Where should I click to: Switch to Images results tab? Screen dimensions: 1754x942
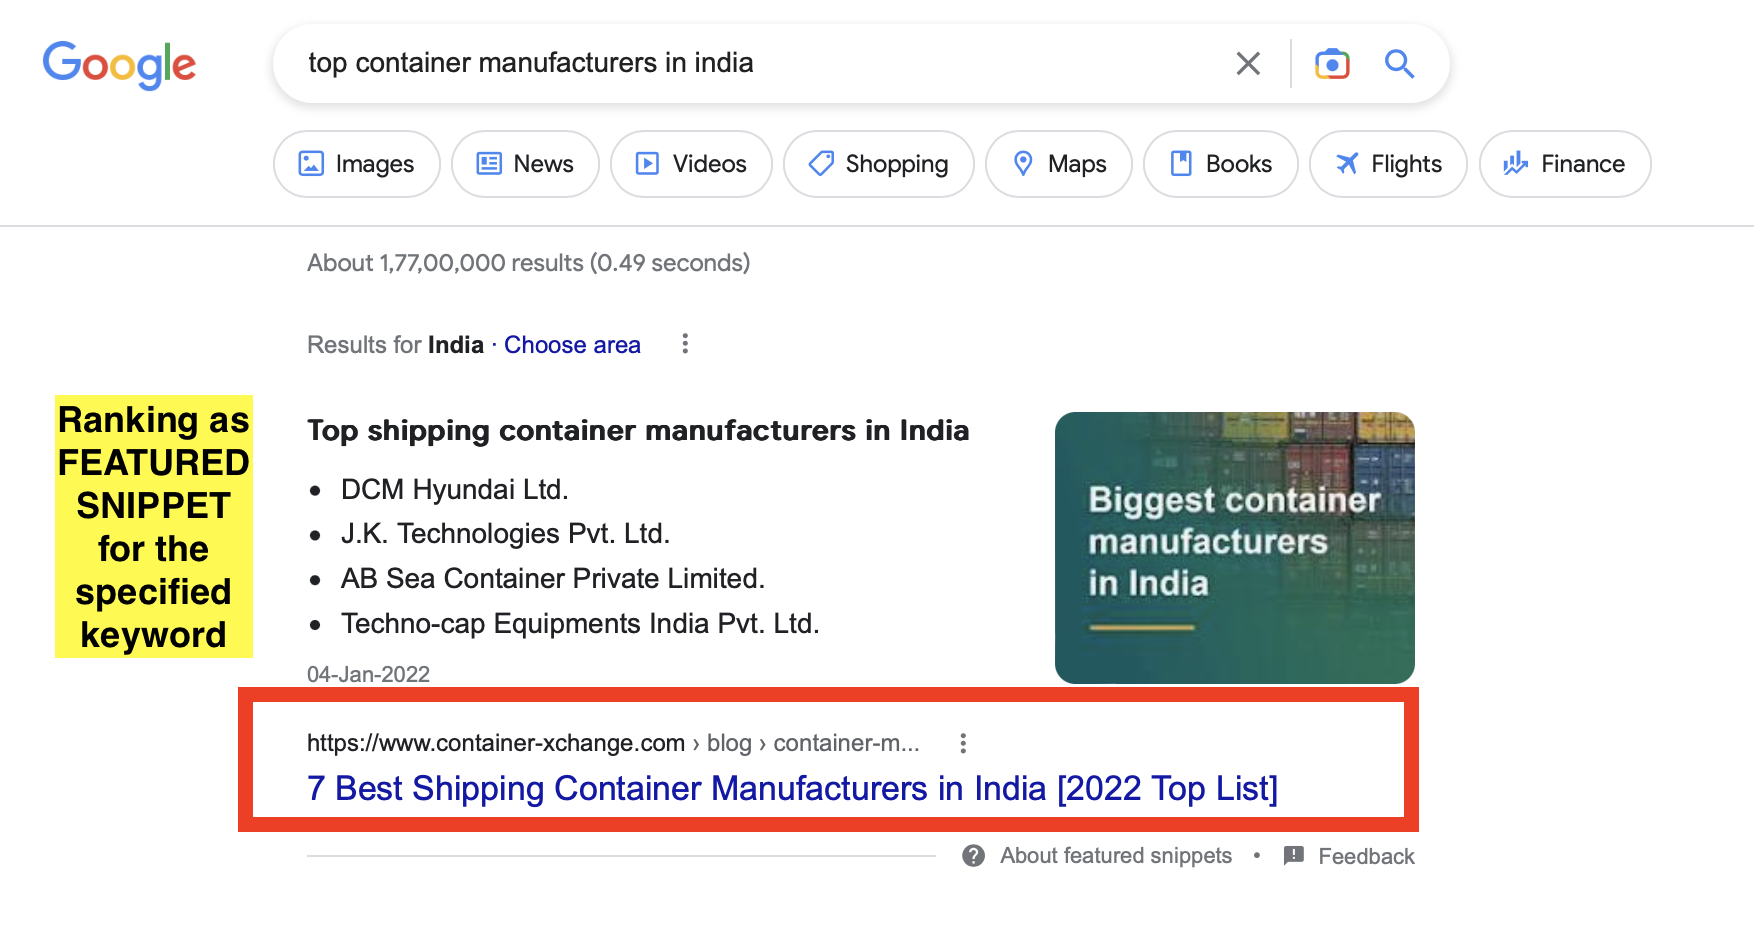[357, 164]
